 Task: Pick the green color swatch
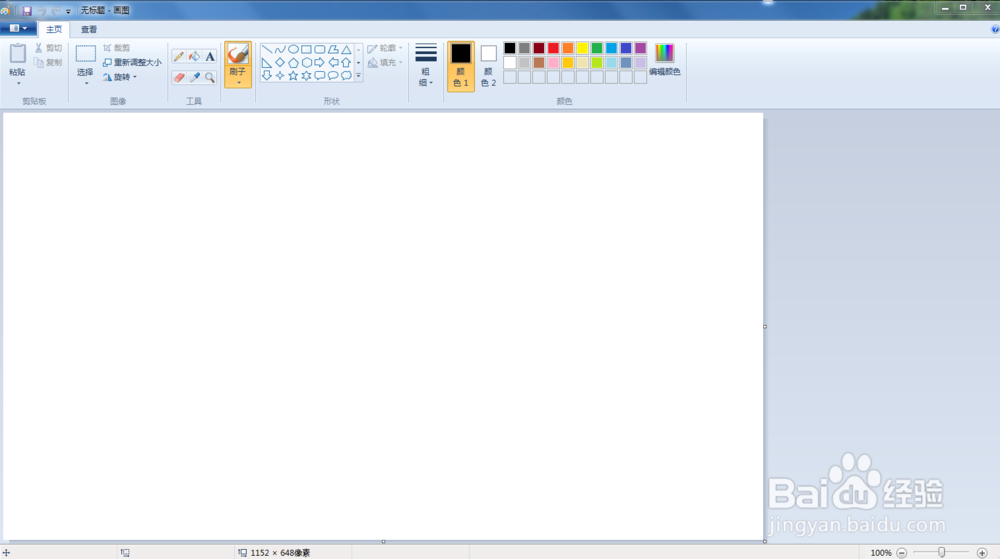click(597, 48)
